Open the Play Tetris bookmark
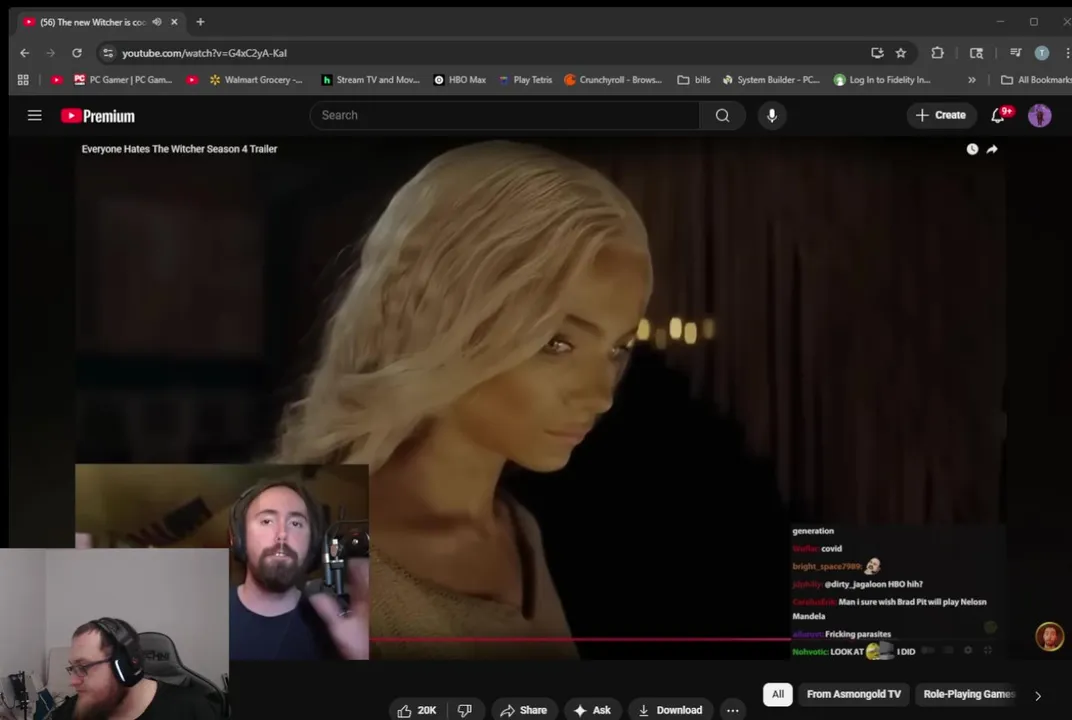This screenshot has height=720, width=1072. pyautogui.click(x=526, y=80)
